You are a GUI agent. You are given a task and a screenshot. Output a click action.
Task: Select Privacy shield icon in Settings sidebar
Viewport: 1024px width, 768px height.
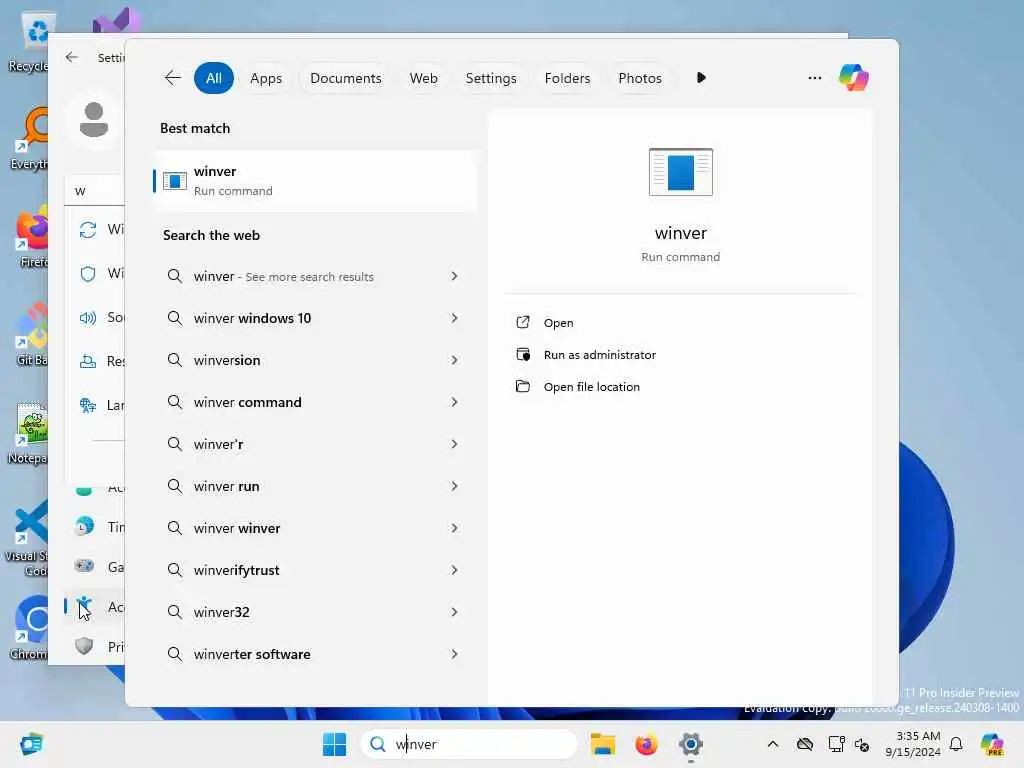[84, 647]
